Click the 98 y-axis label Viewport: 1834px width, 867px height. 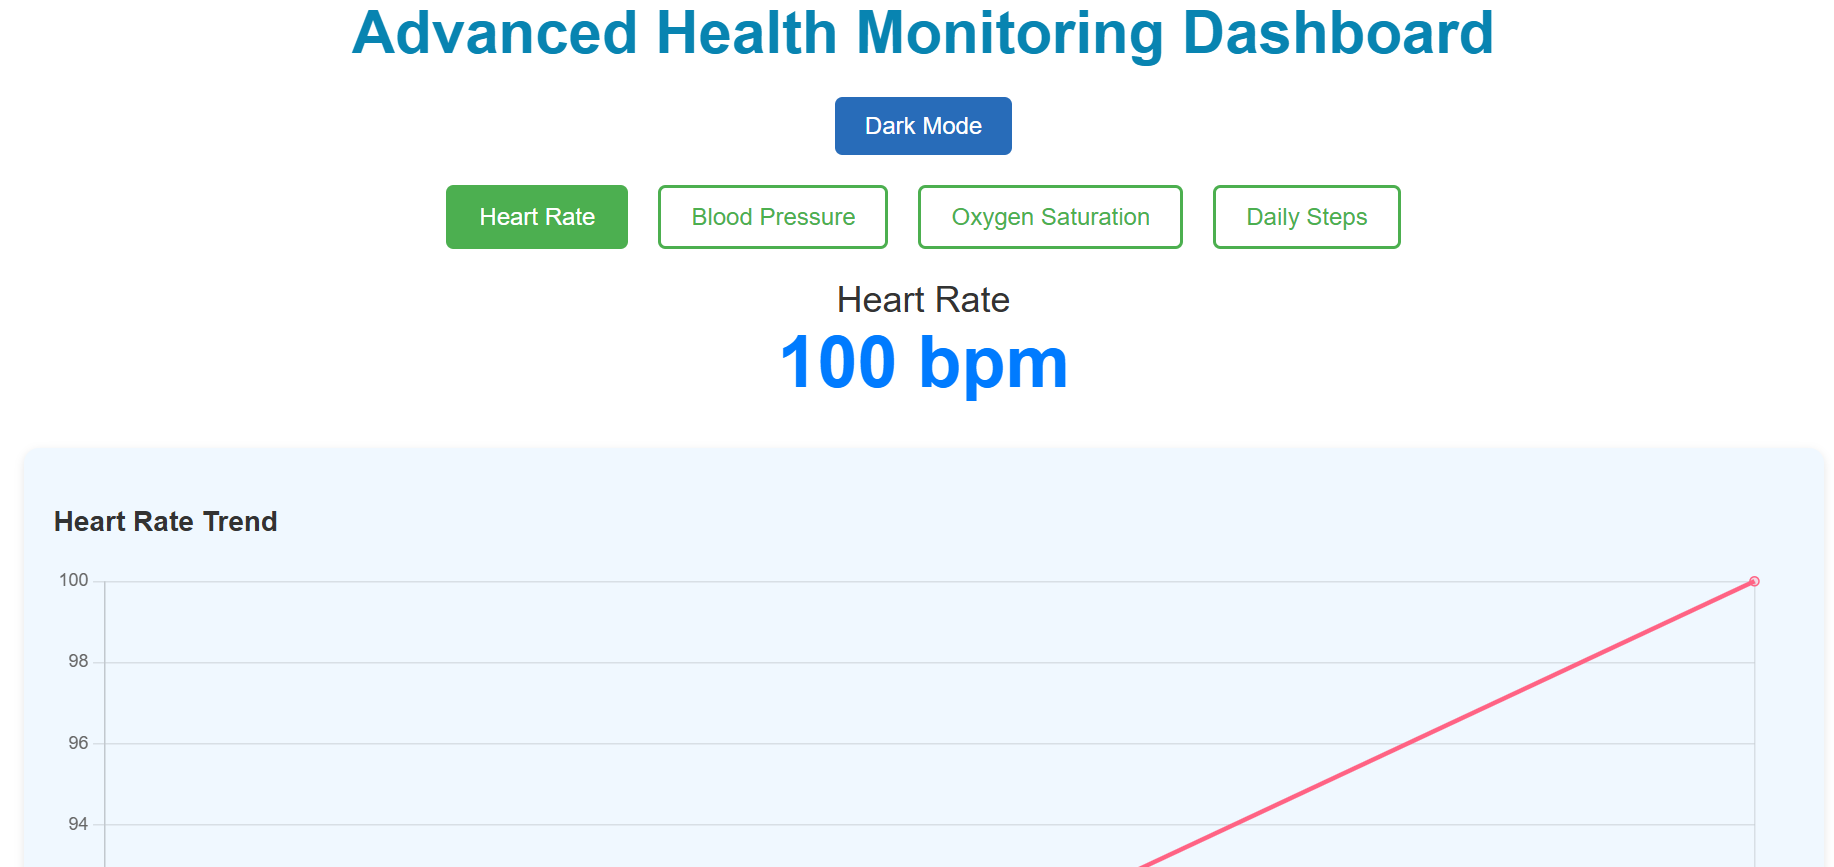[x=78, y=661]
